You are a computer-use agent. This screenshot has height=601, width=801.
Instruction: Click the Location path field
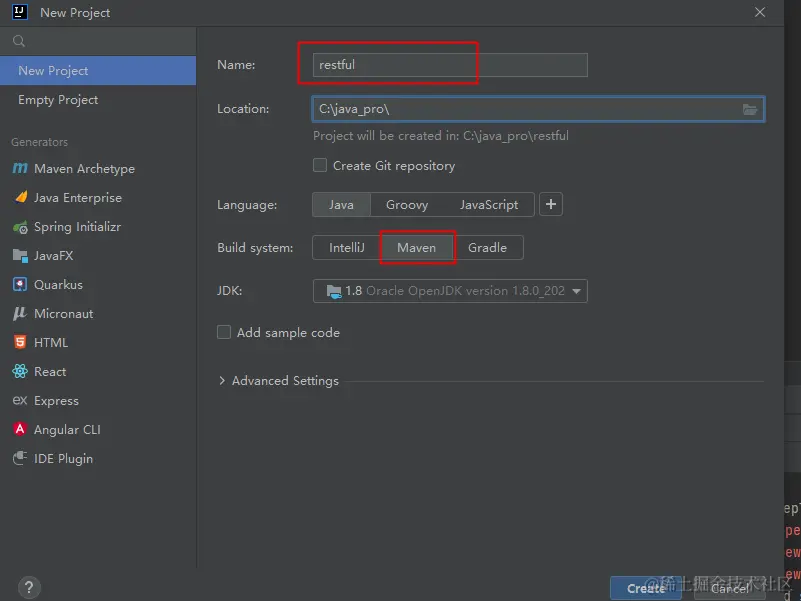click(x=538, y=109)
